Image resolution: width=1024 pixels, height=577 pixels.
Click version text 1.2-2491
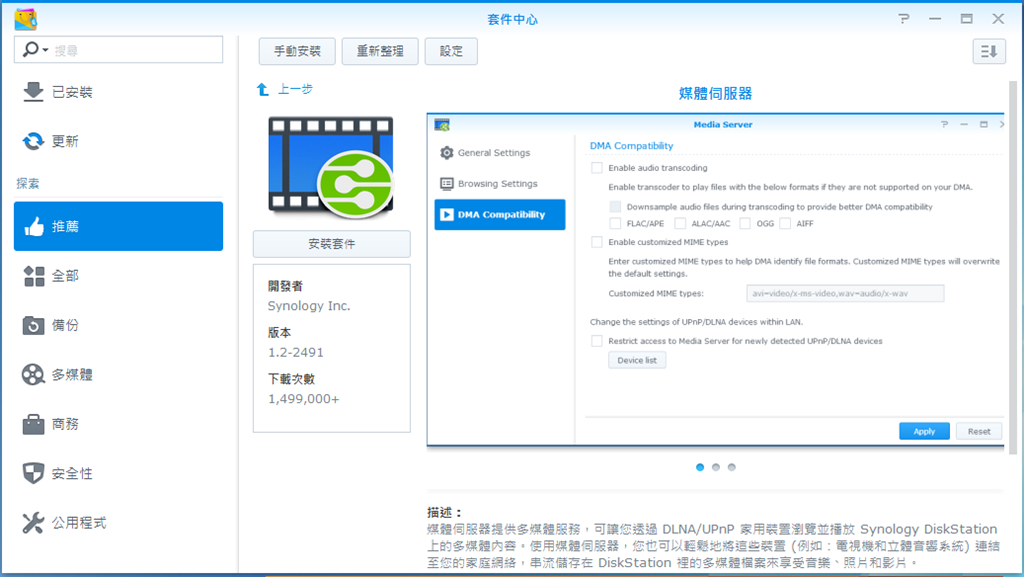click(296, 352)
